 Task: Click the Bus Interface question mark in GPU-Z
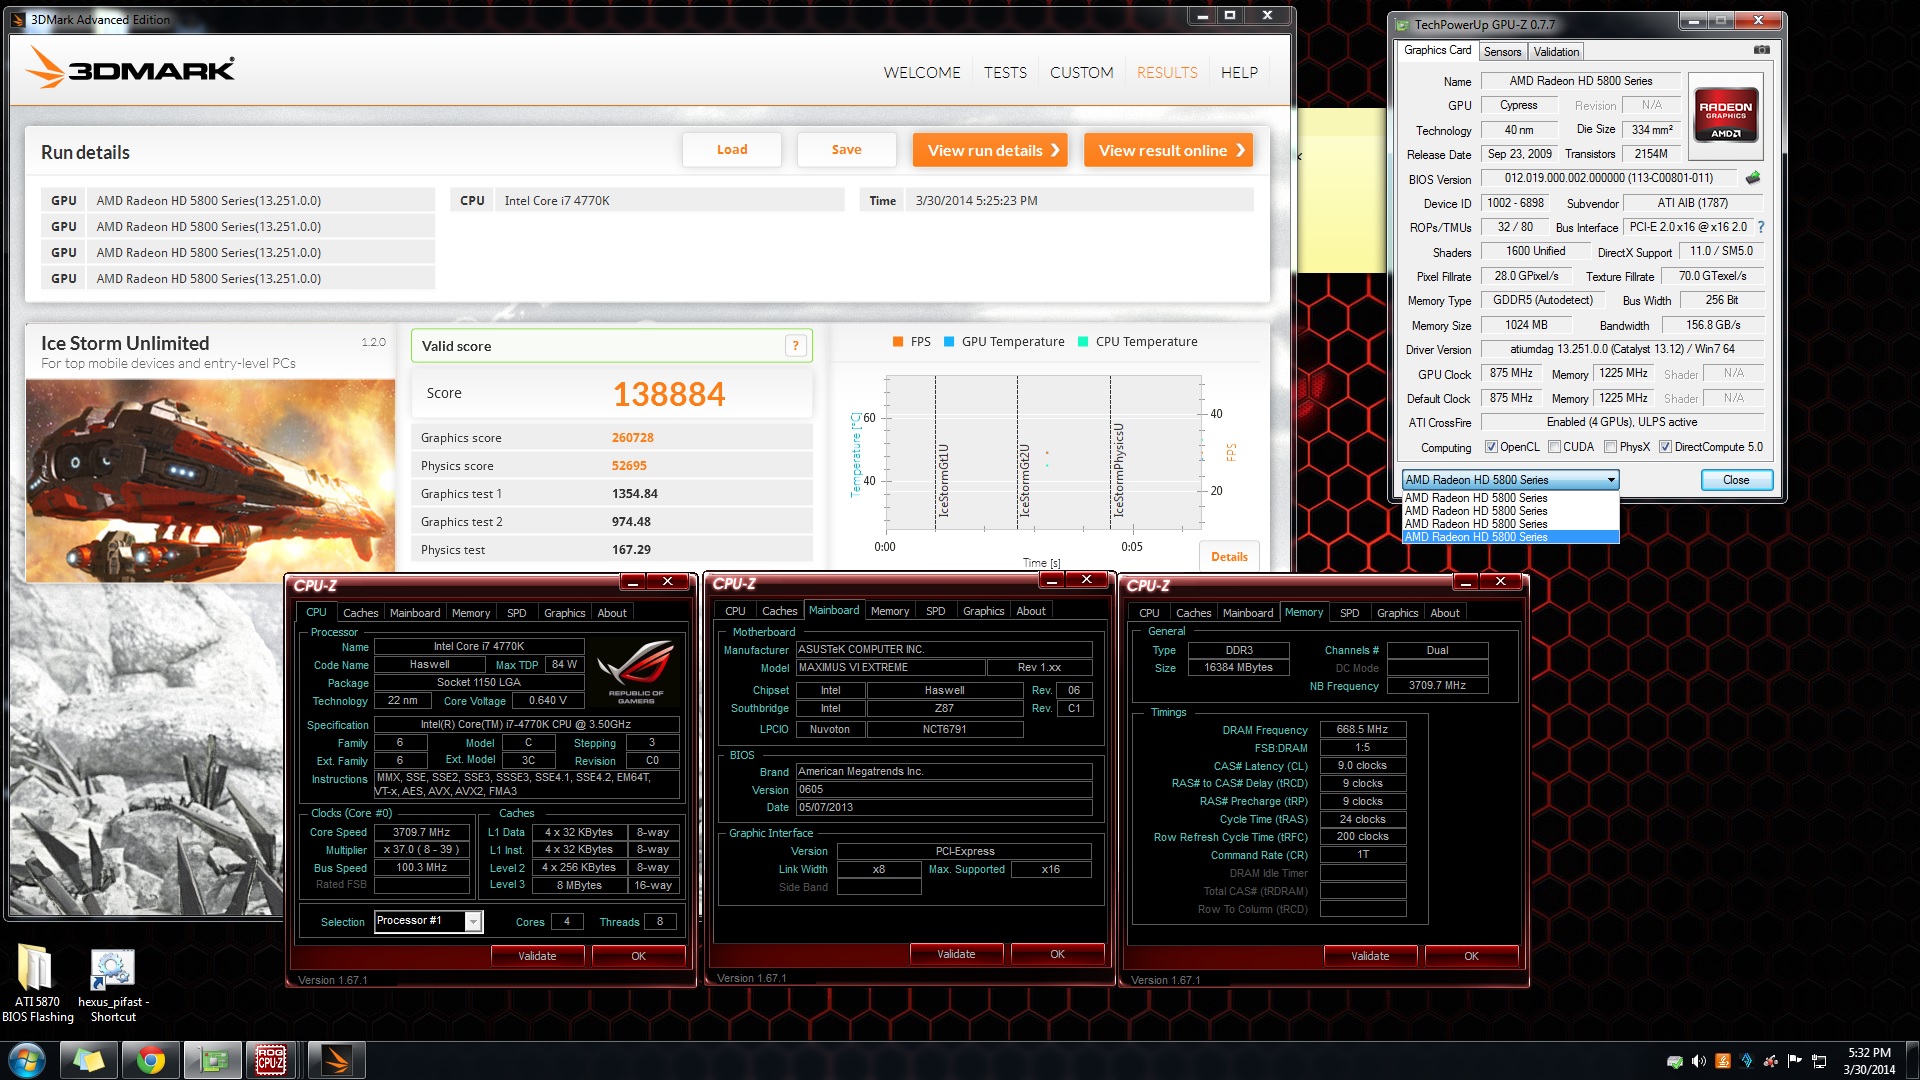[1761, 227]
